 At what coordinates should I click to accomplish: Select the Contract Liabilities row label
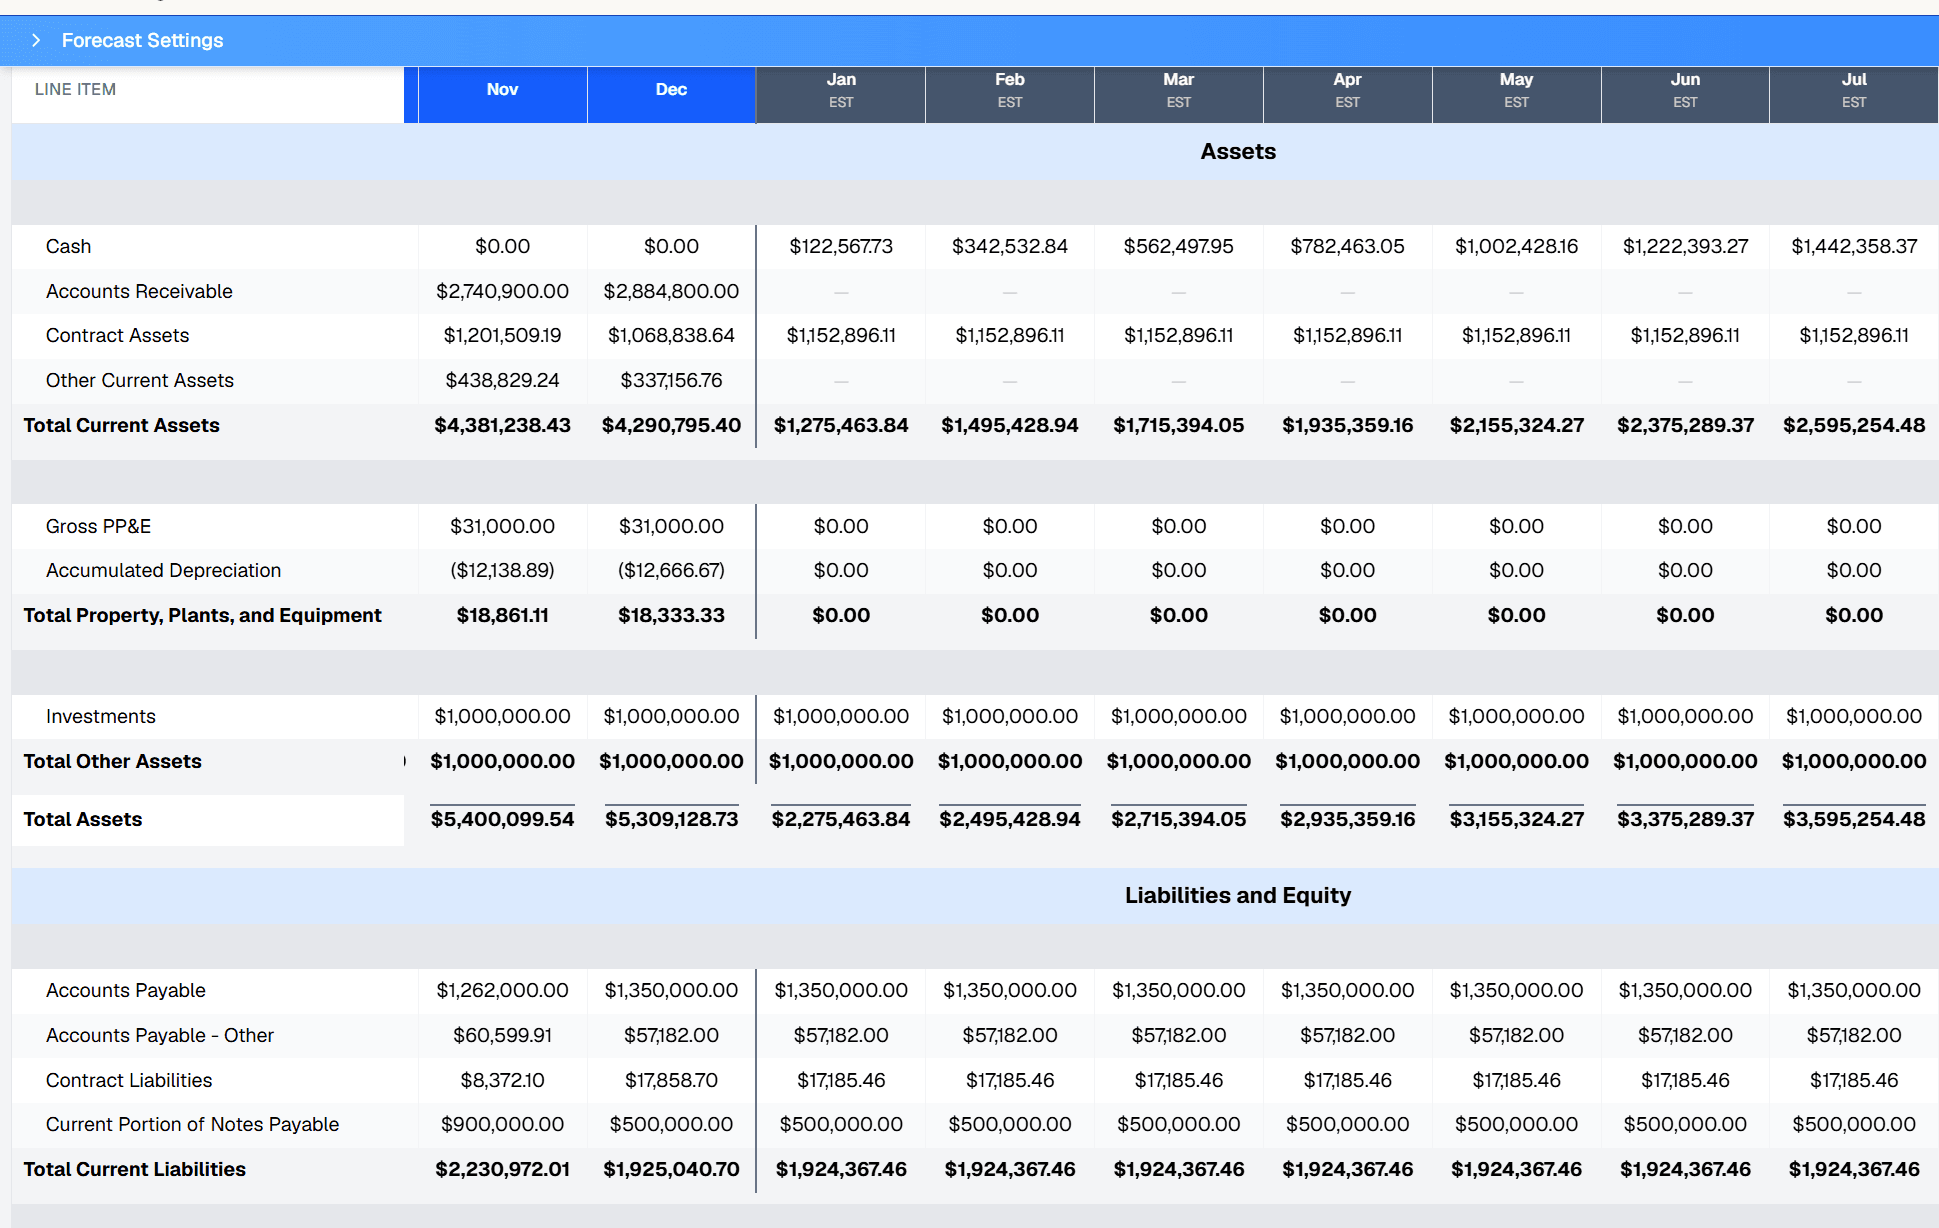[x=128, y=1080]
